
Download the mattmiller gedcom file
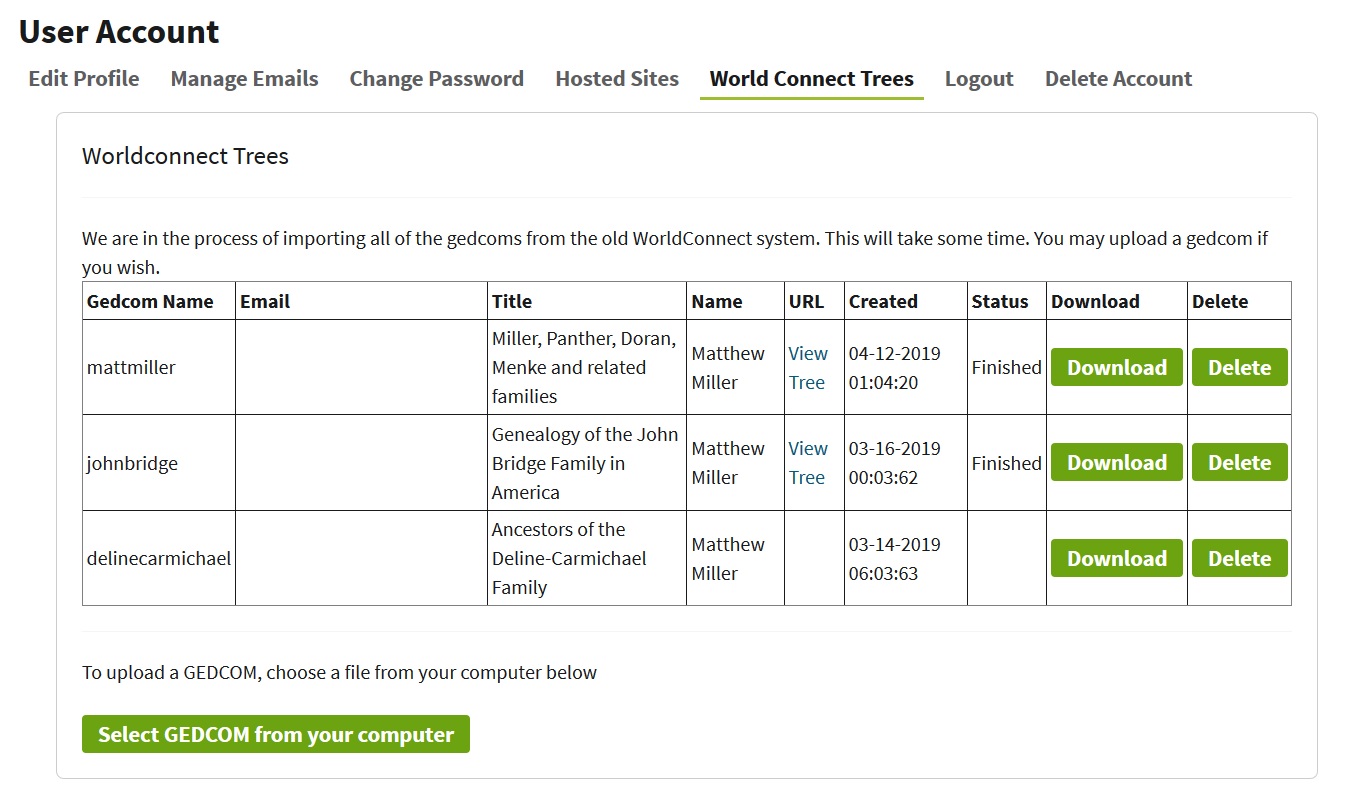point(1116,367)
